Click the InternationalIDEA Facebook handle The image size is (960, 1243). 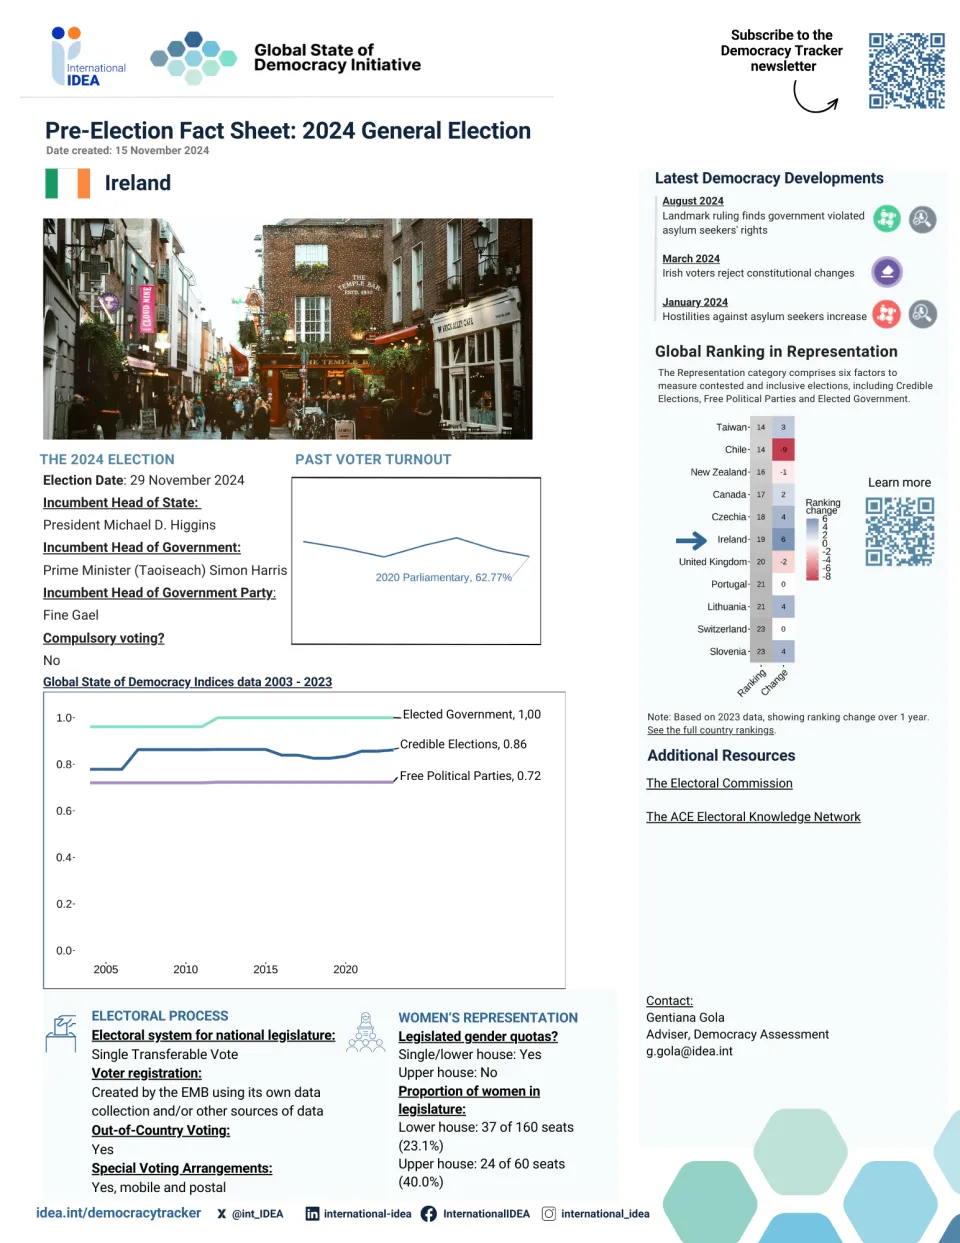(x=486, y=1214)
